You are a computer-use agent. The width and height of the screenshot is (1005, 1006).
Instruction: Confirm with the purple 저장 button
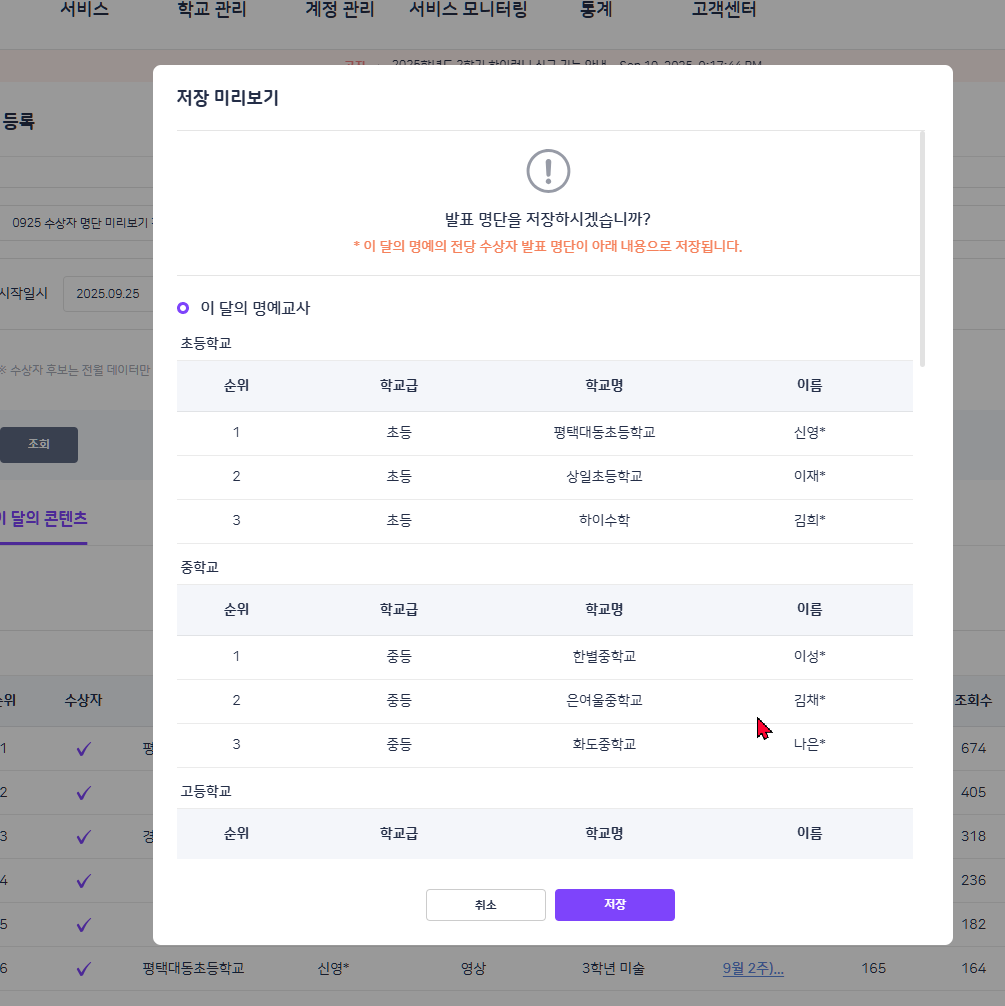click(614, 904)
